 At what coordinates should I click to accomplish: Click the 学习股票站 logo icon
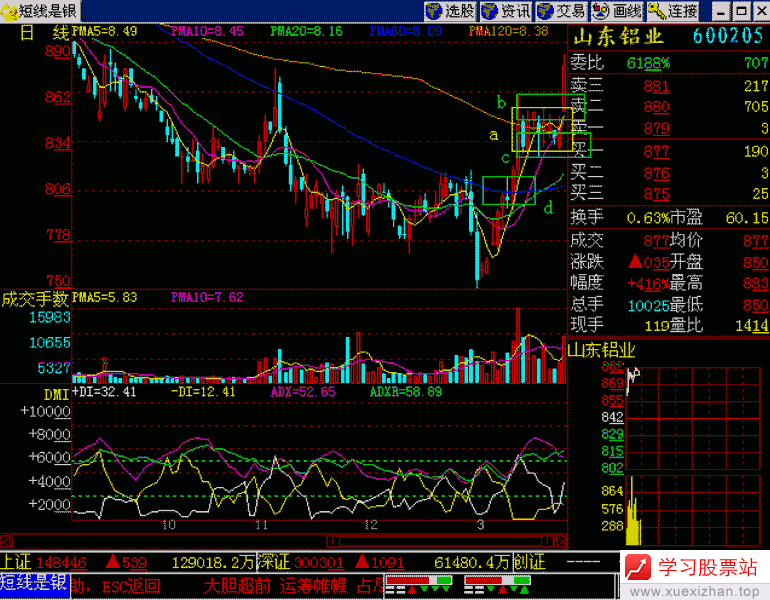click(638, 568)
